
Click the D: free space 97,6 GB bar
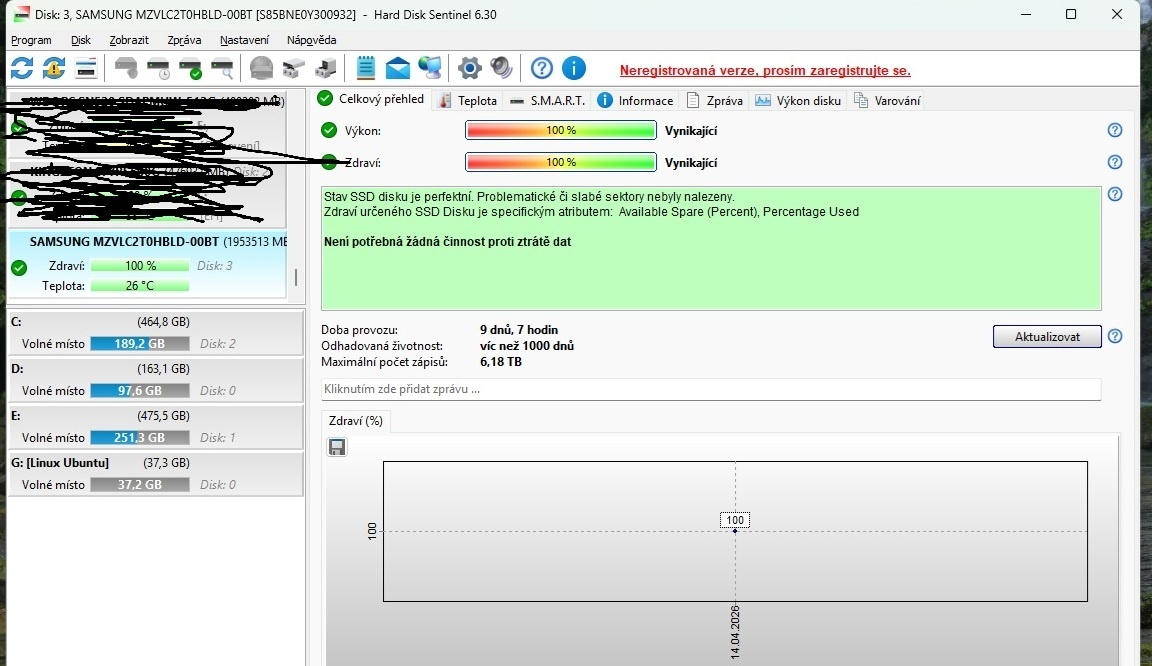pos(140,390)
